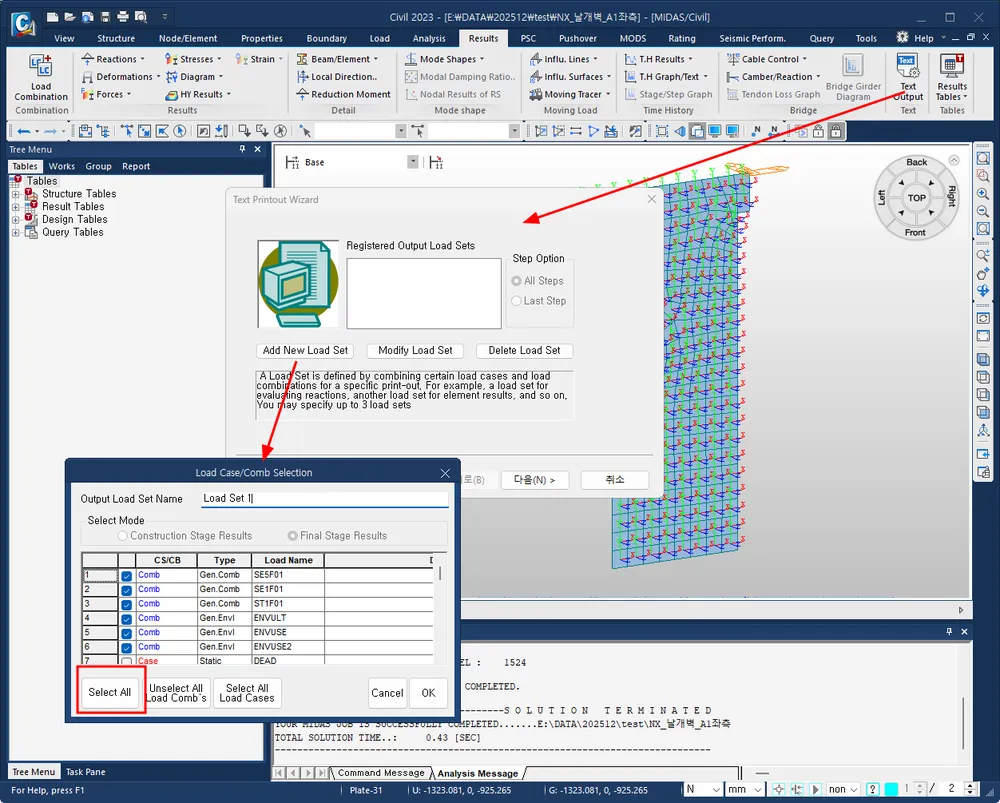Open Results Tables in the ribbon
Image resolution: width=1000 pixels, height=803 pixels.
pyautogui.click(x=952, y=77)
